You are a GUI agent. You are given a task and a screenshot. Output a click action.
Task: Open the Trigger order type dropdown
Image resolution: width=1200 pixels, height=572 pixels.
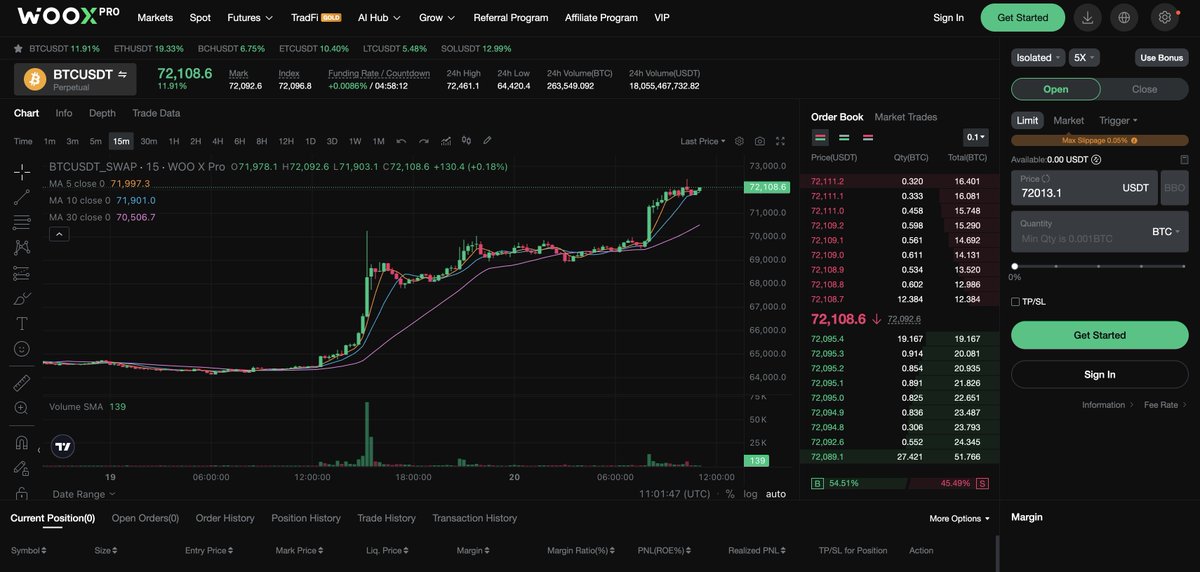tap(1118, 120)
